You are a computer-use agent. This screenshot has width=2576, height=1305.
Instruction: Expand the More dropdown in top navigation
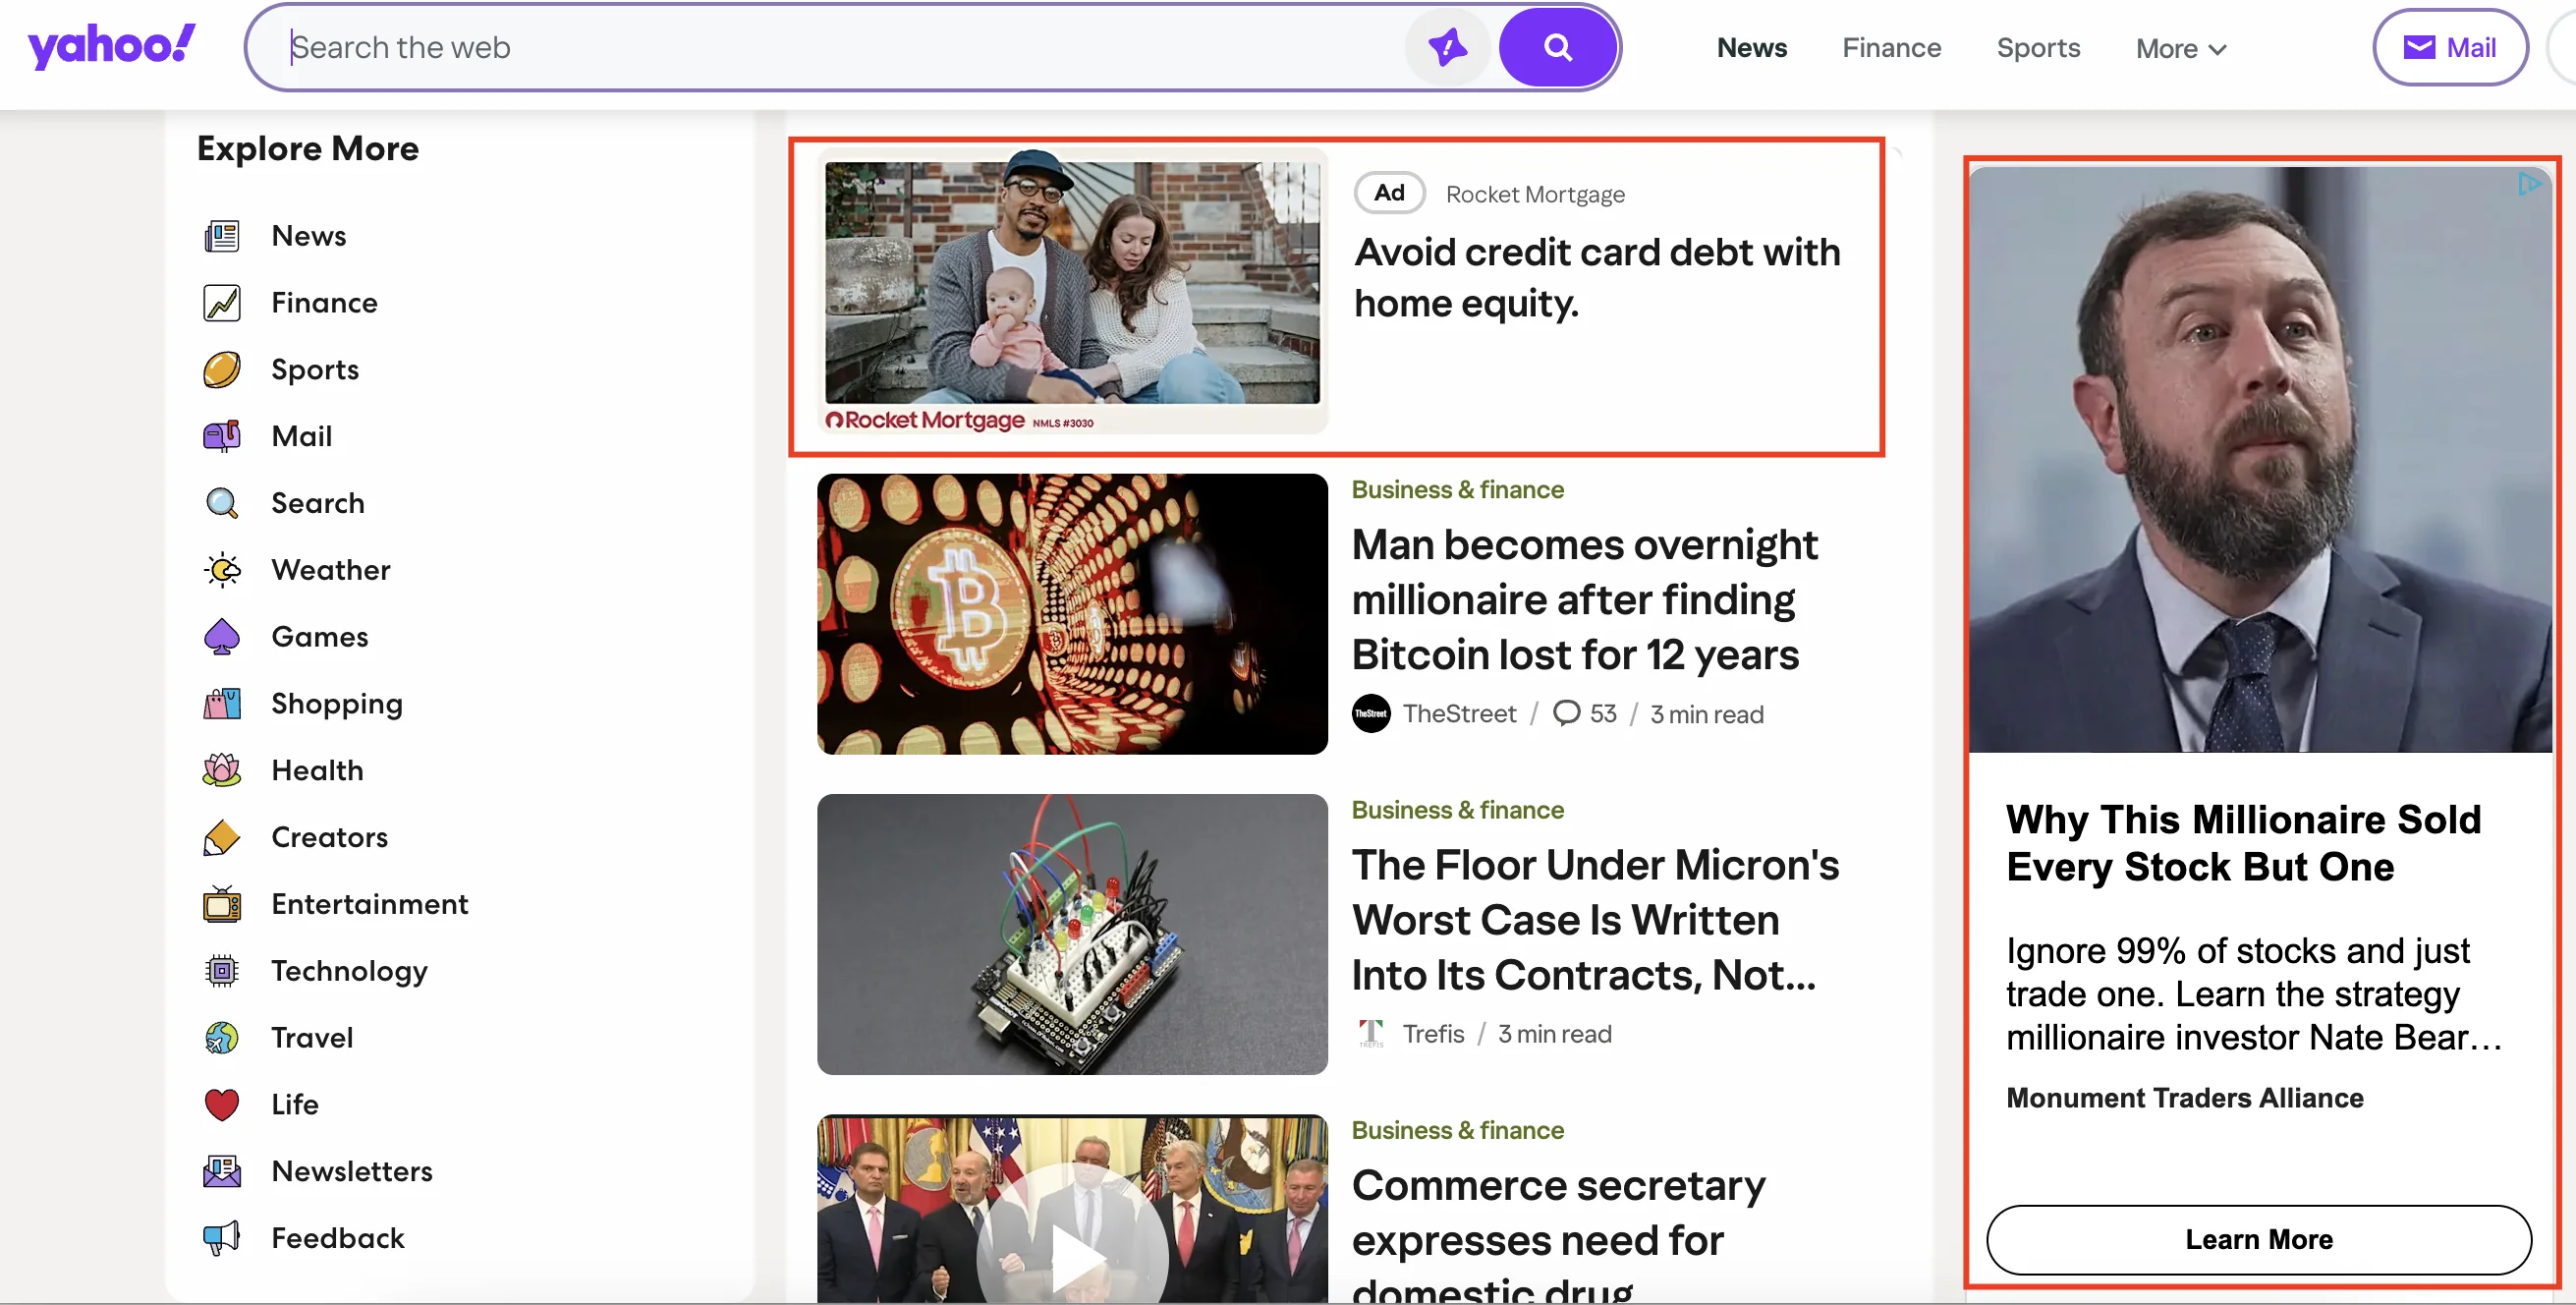coord(2181,49)
